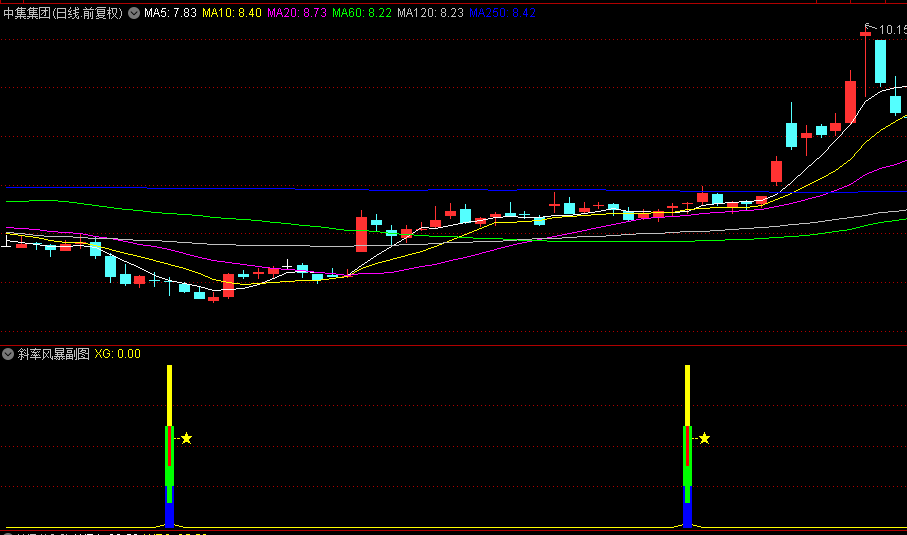Select the MA250: 8.42 label
Viewport: 907px width, 535px height.
pos(502,13)
